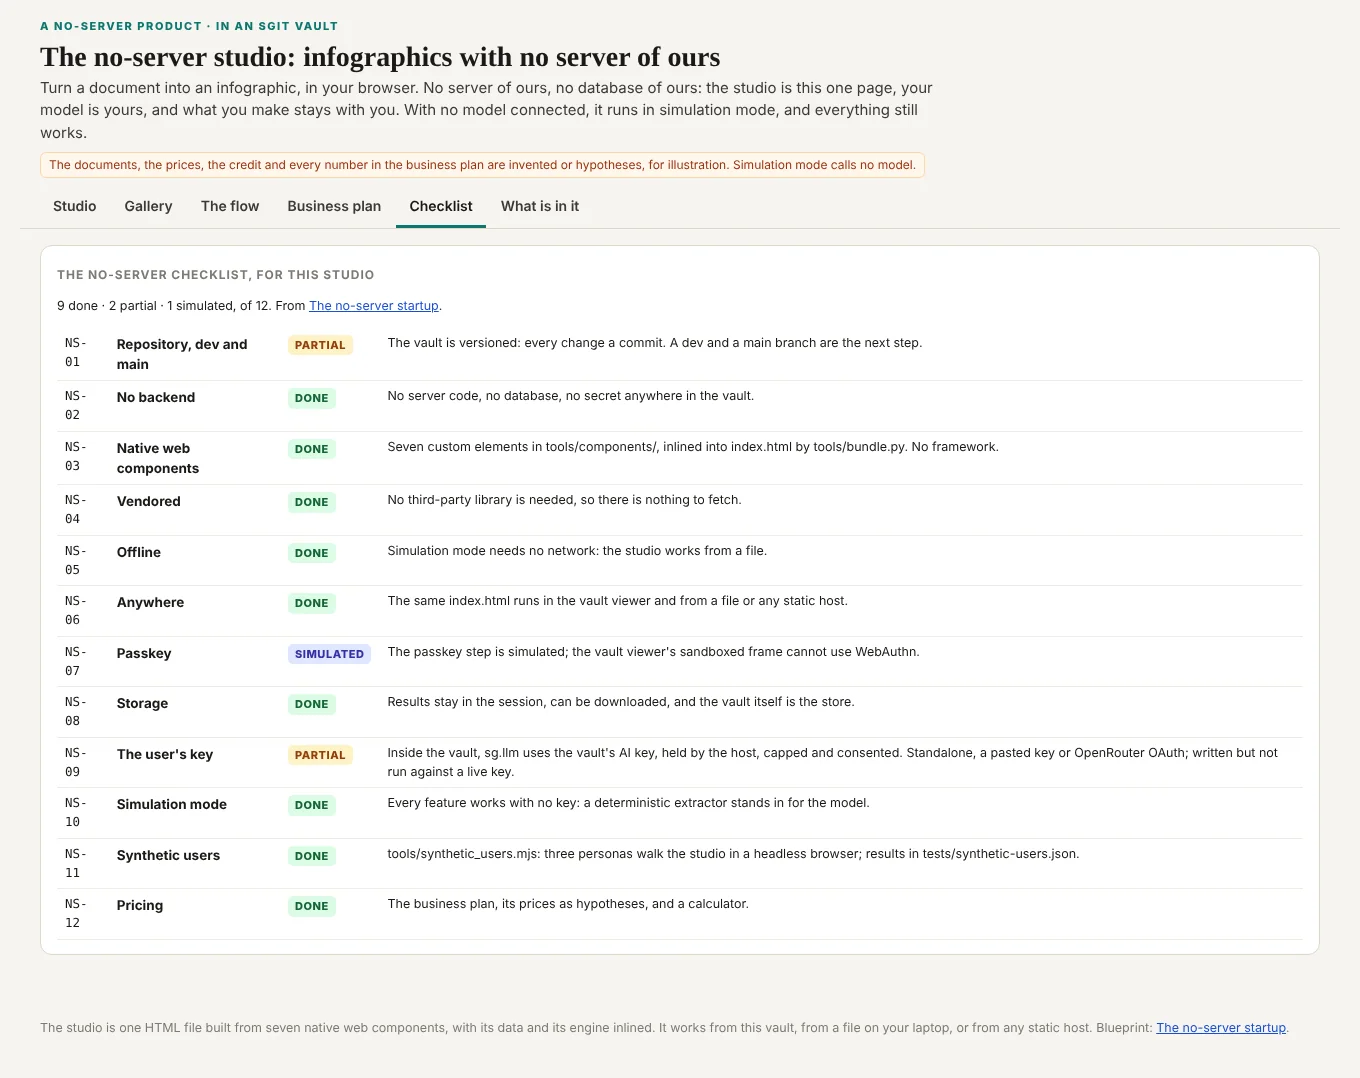
Task: Click the PARTIAL badge for The user's key
Action: (320, 755)
